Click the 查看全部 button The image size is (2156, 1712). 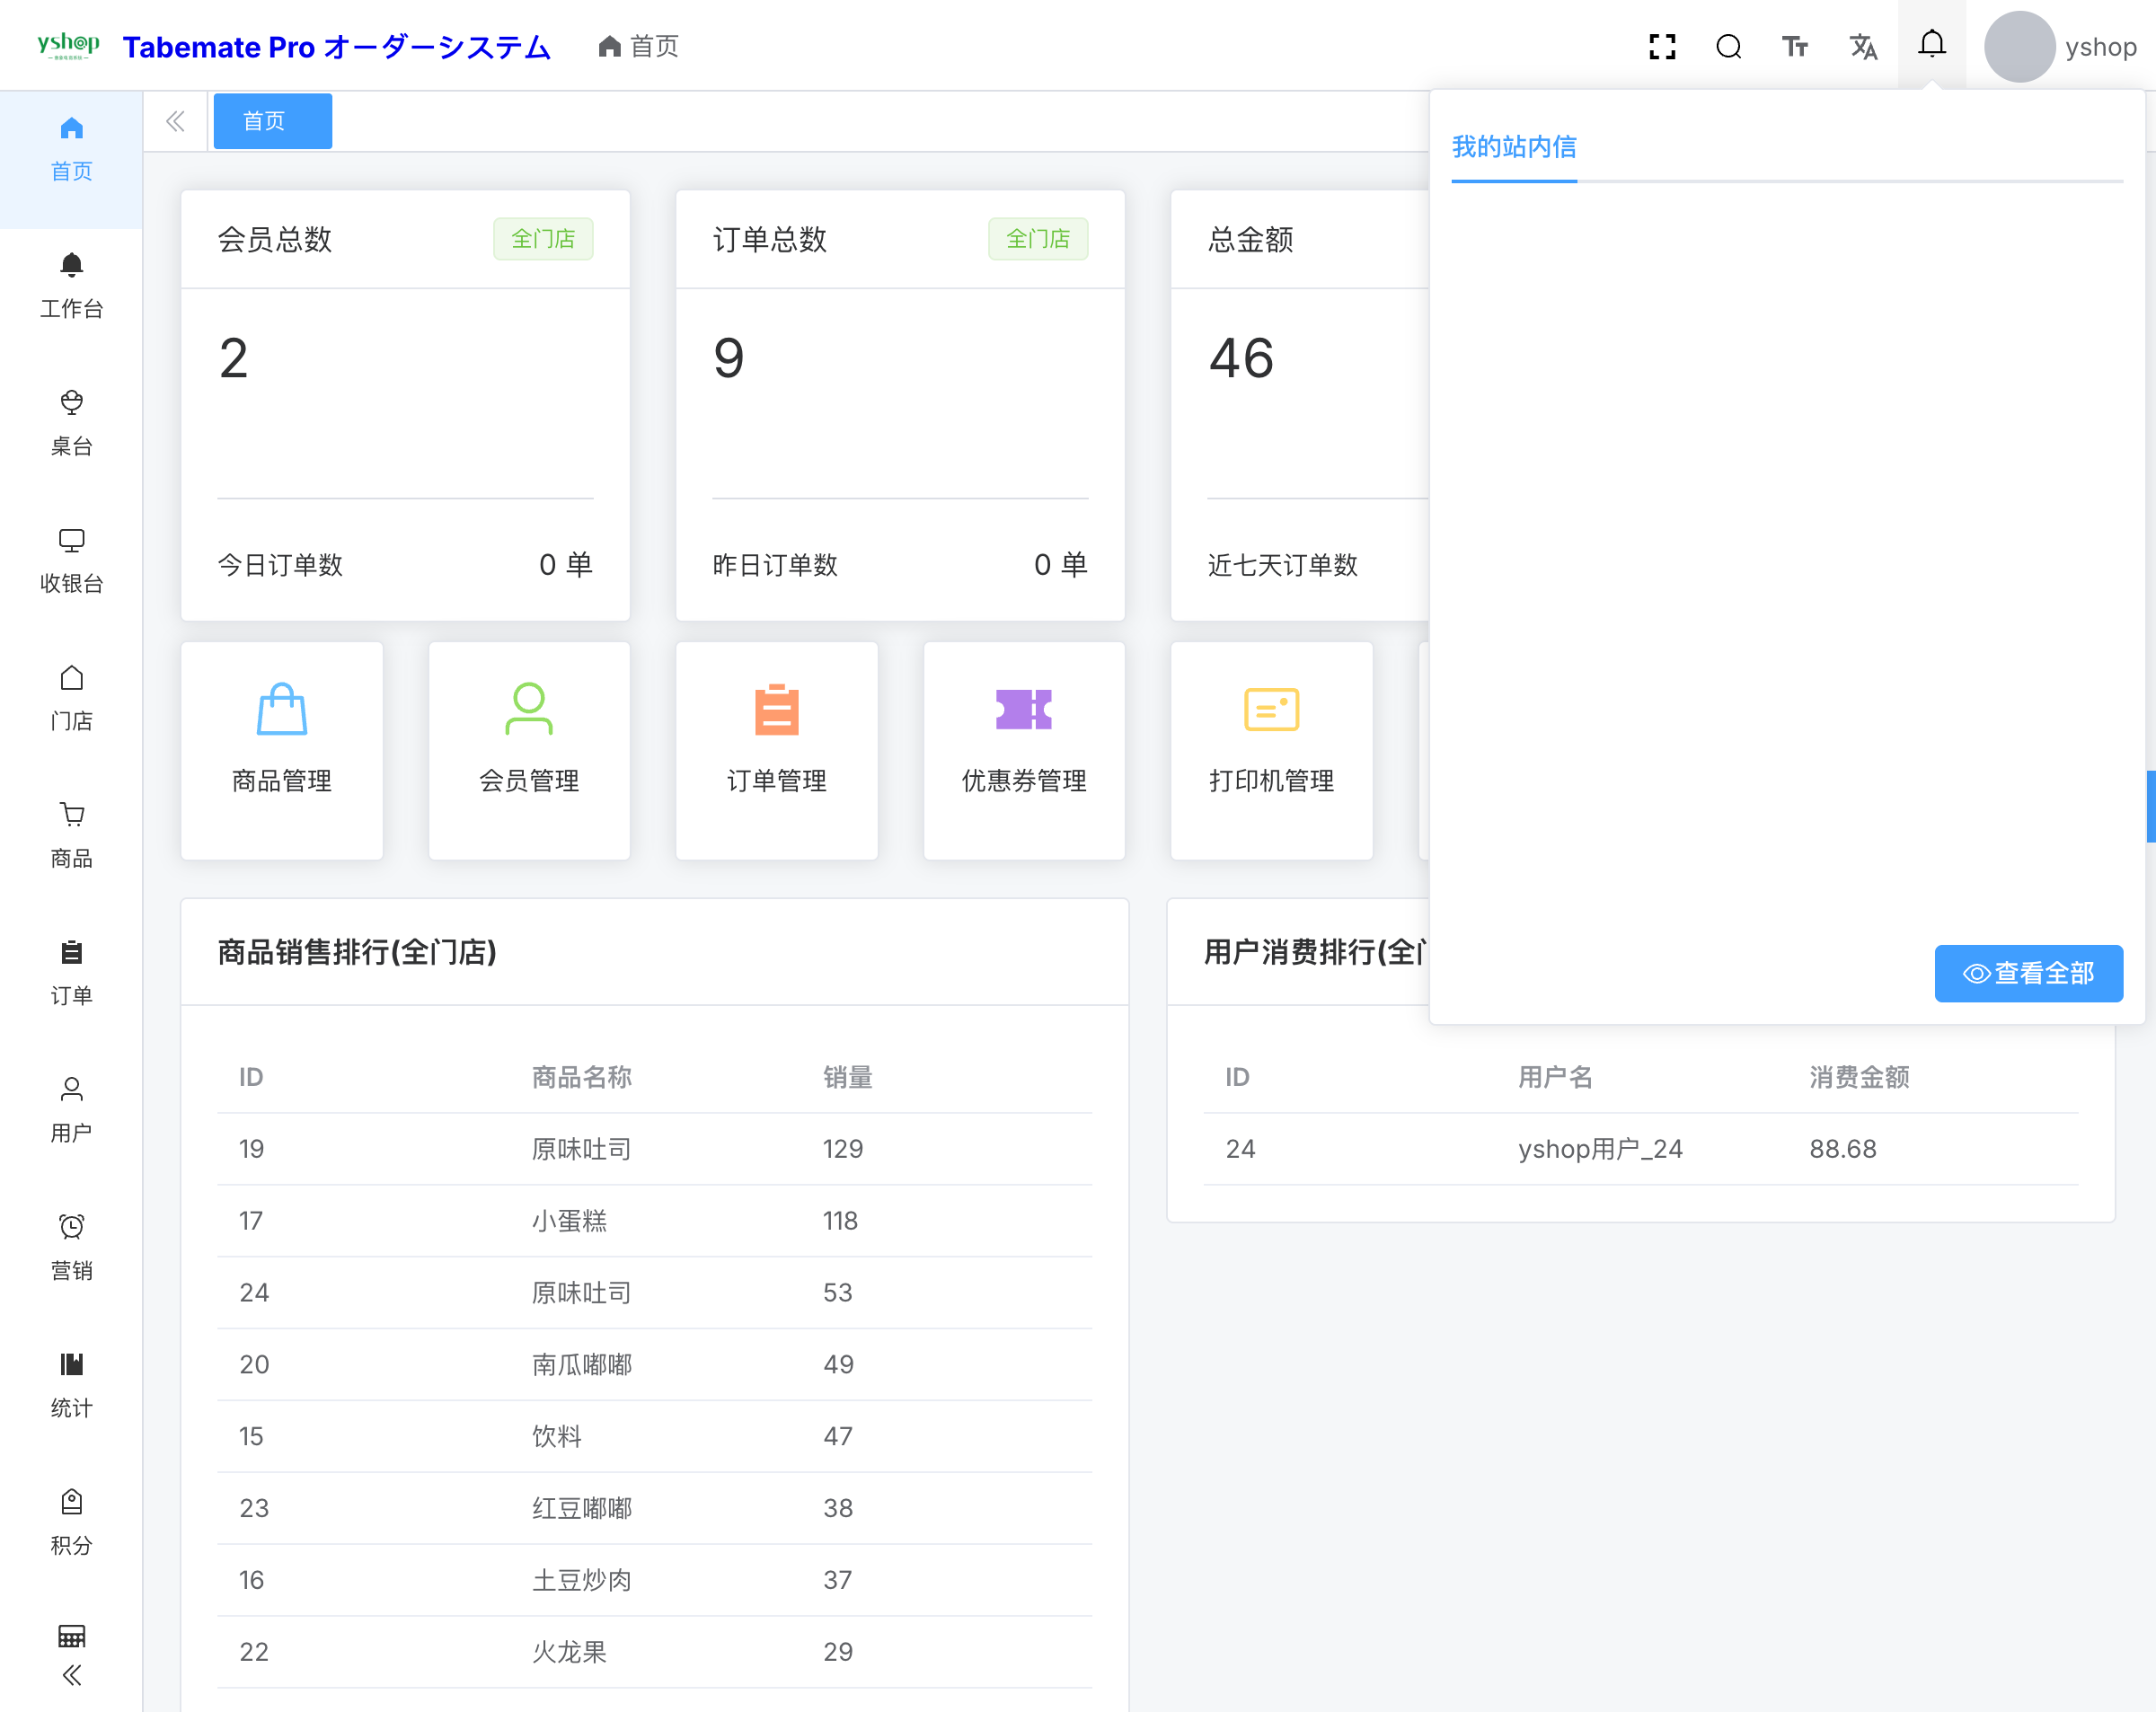tap(2028, 973)
